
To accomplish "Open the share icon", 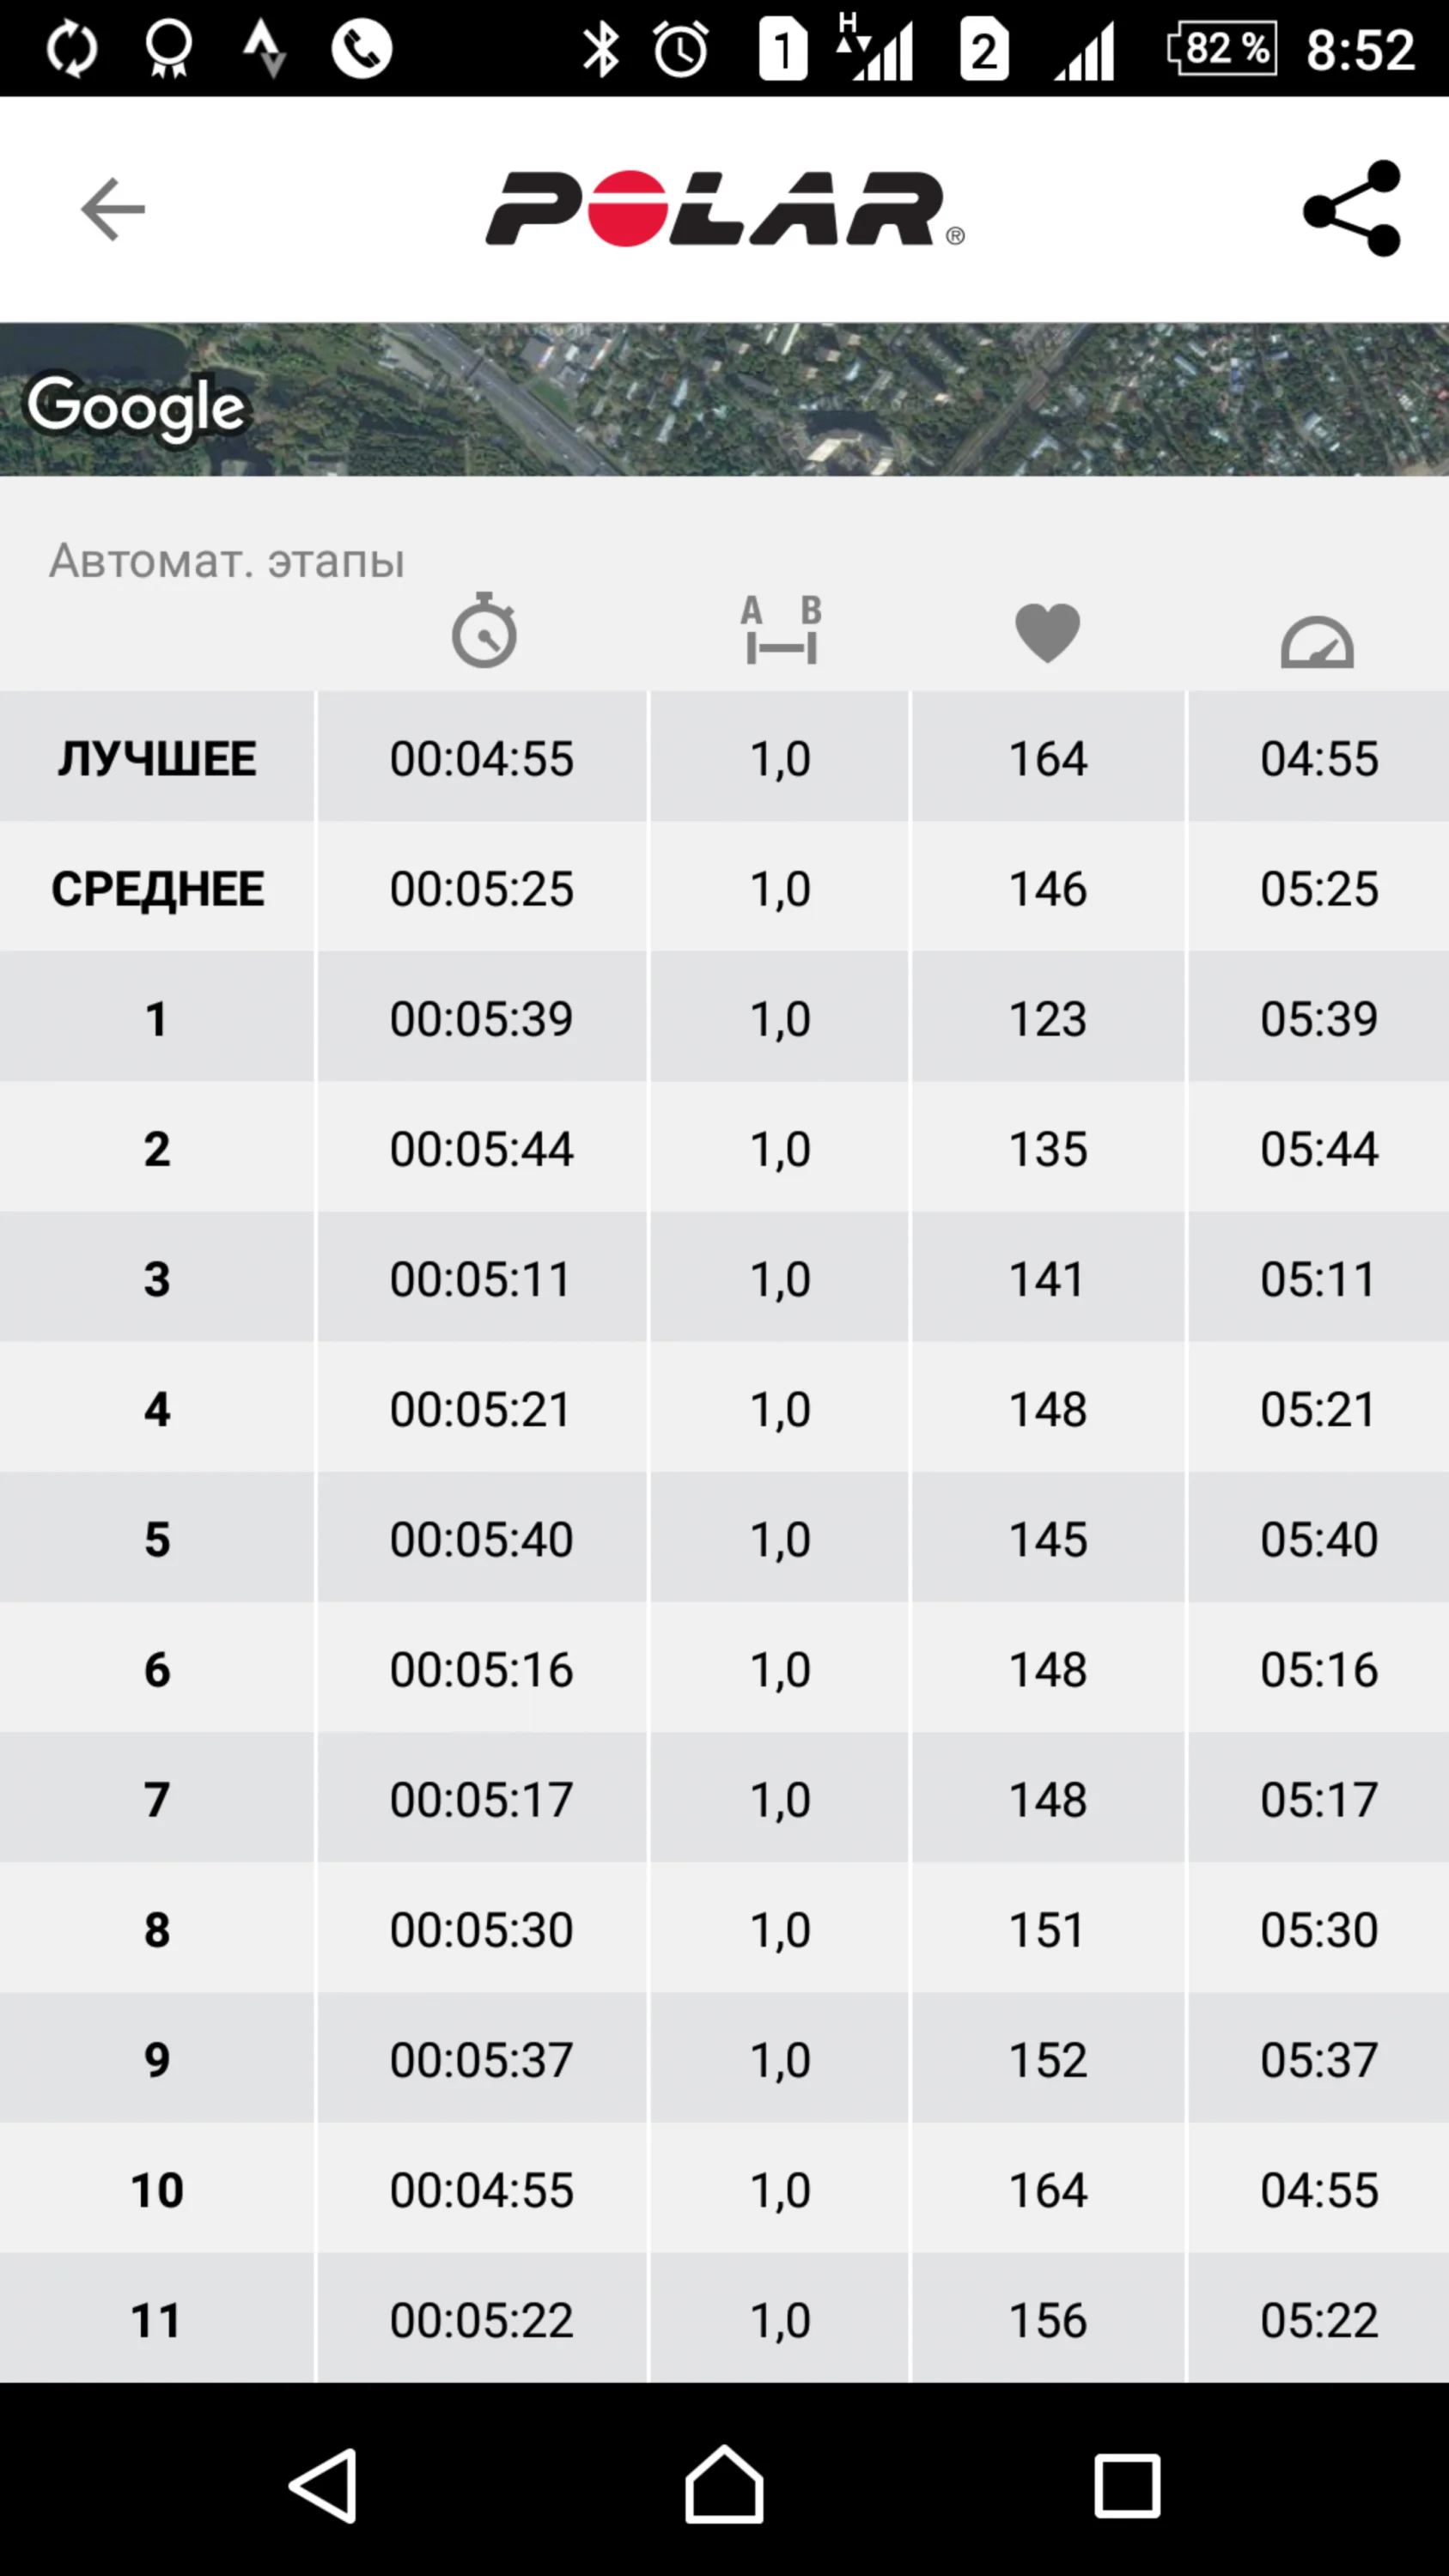I will pyautogui.click(x=1352, y=209).
